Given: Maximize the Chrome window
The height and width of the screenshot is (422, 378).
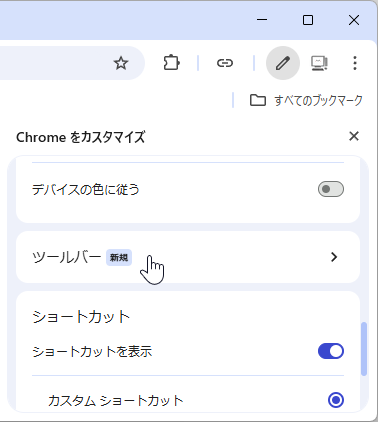Looking at the screenshot, I should pyautogui.click(x=308, y=20).
